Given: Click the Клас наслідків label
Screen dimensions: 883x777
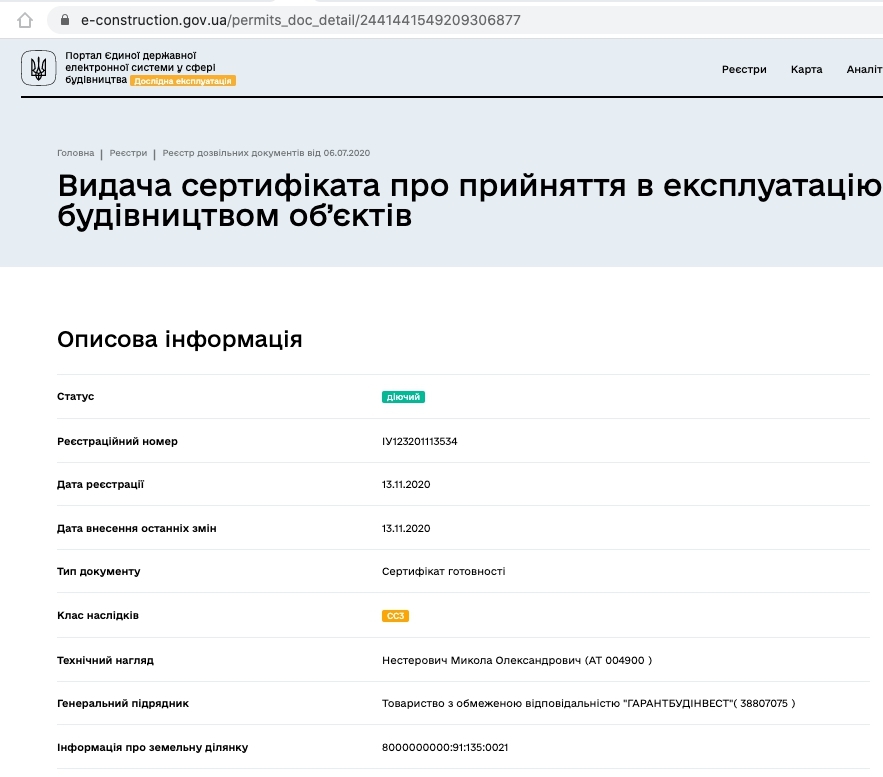Looking at the screenshot, I should [97, 615].
